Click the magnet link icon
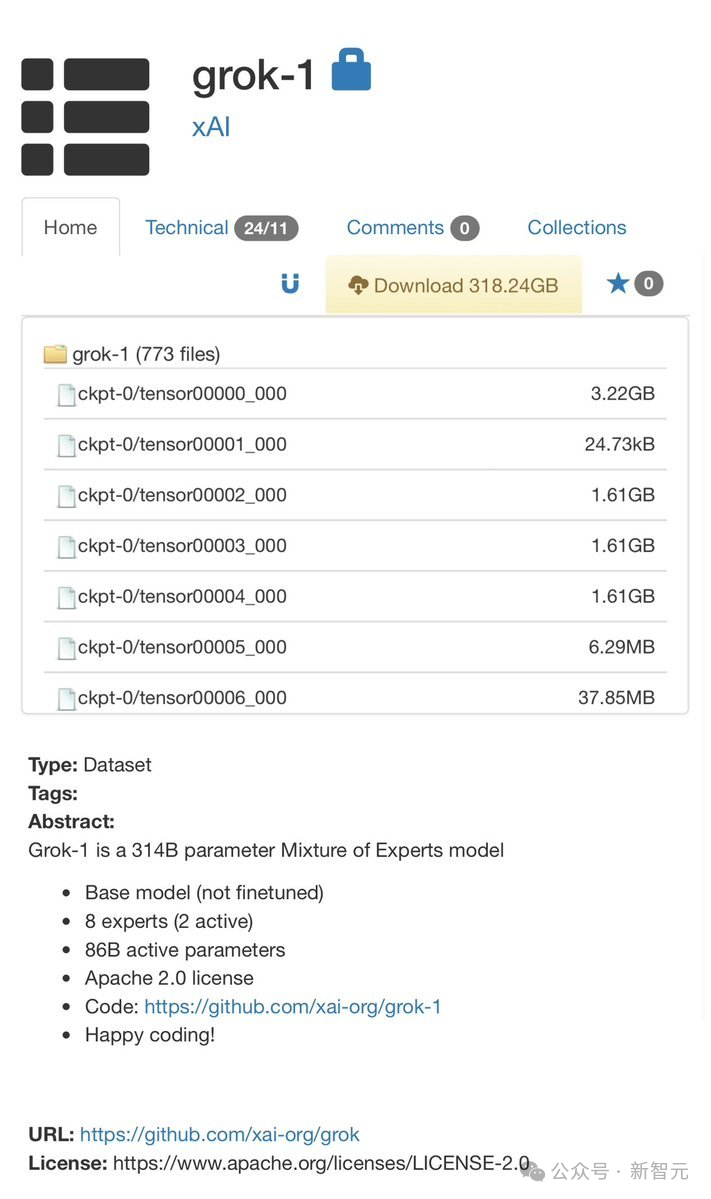 (x=290, y=284)
